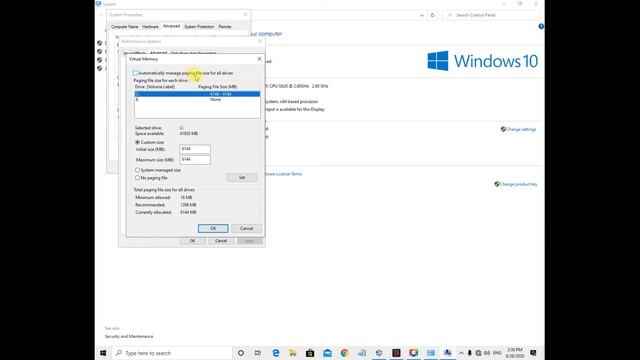Launch Microsoft Edge from the taskbar
This screenshot has height=360, width=640.
tap(276, 353)
